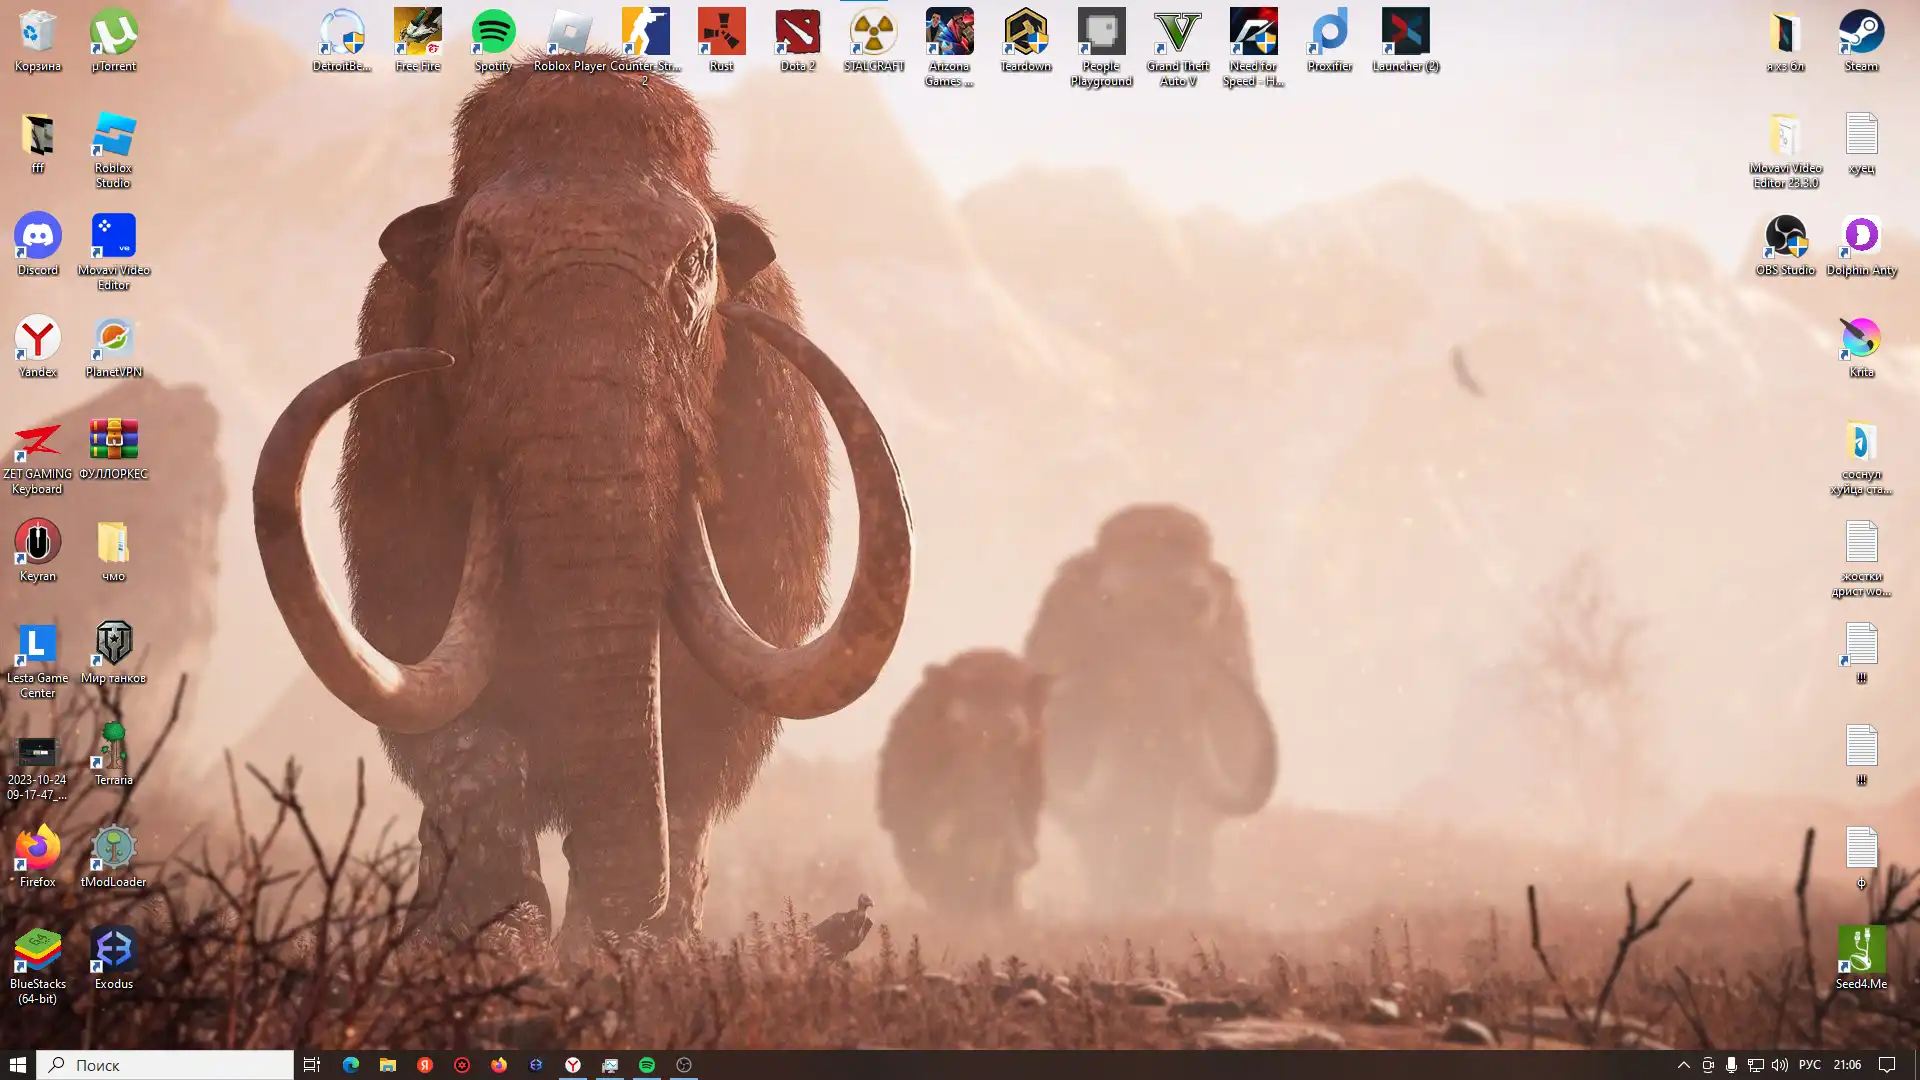This screenshot has width=1920, height=1080.
Task: Select the PlanetVPN desktop shortcut
Action: (x=113, y=347)
